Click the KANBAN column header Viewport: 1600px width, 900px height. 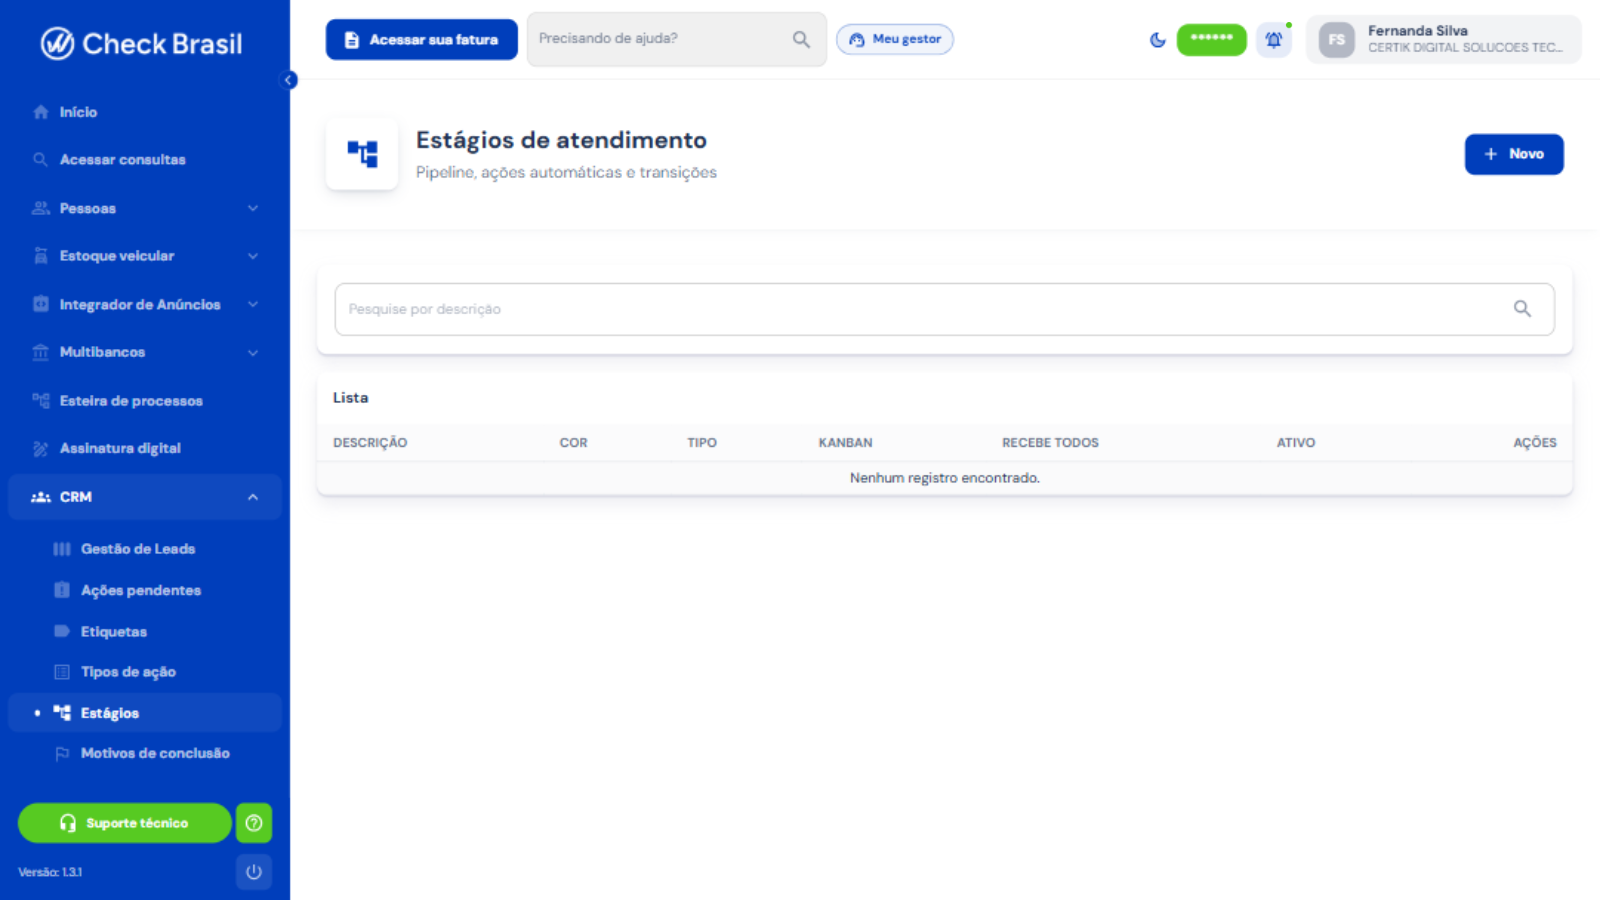pos(845,442)
